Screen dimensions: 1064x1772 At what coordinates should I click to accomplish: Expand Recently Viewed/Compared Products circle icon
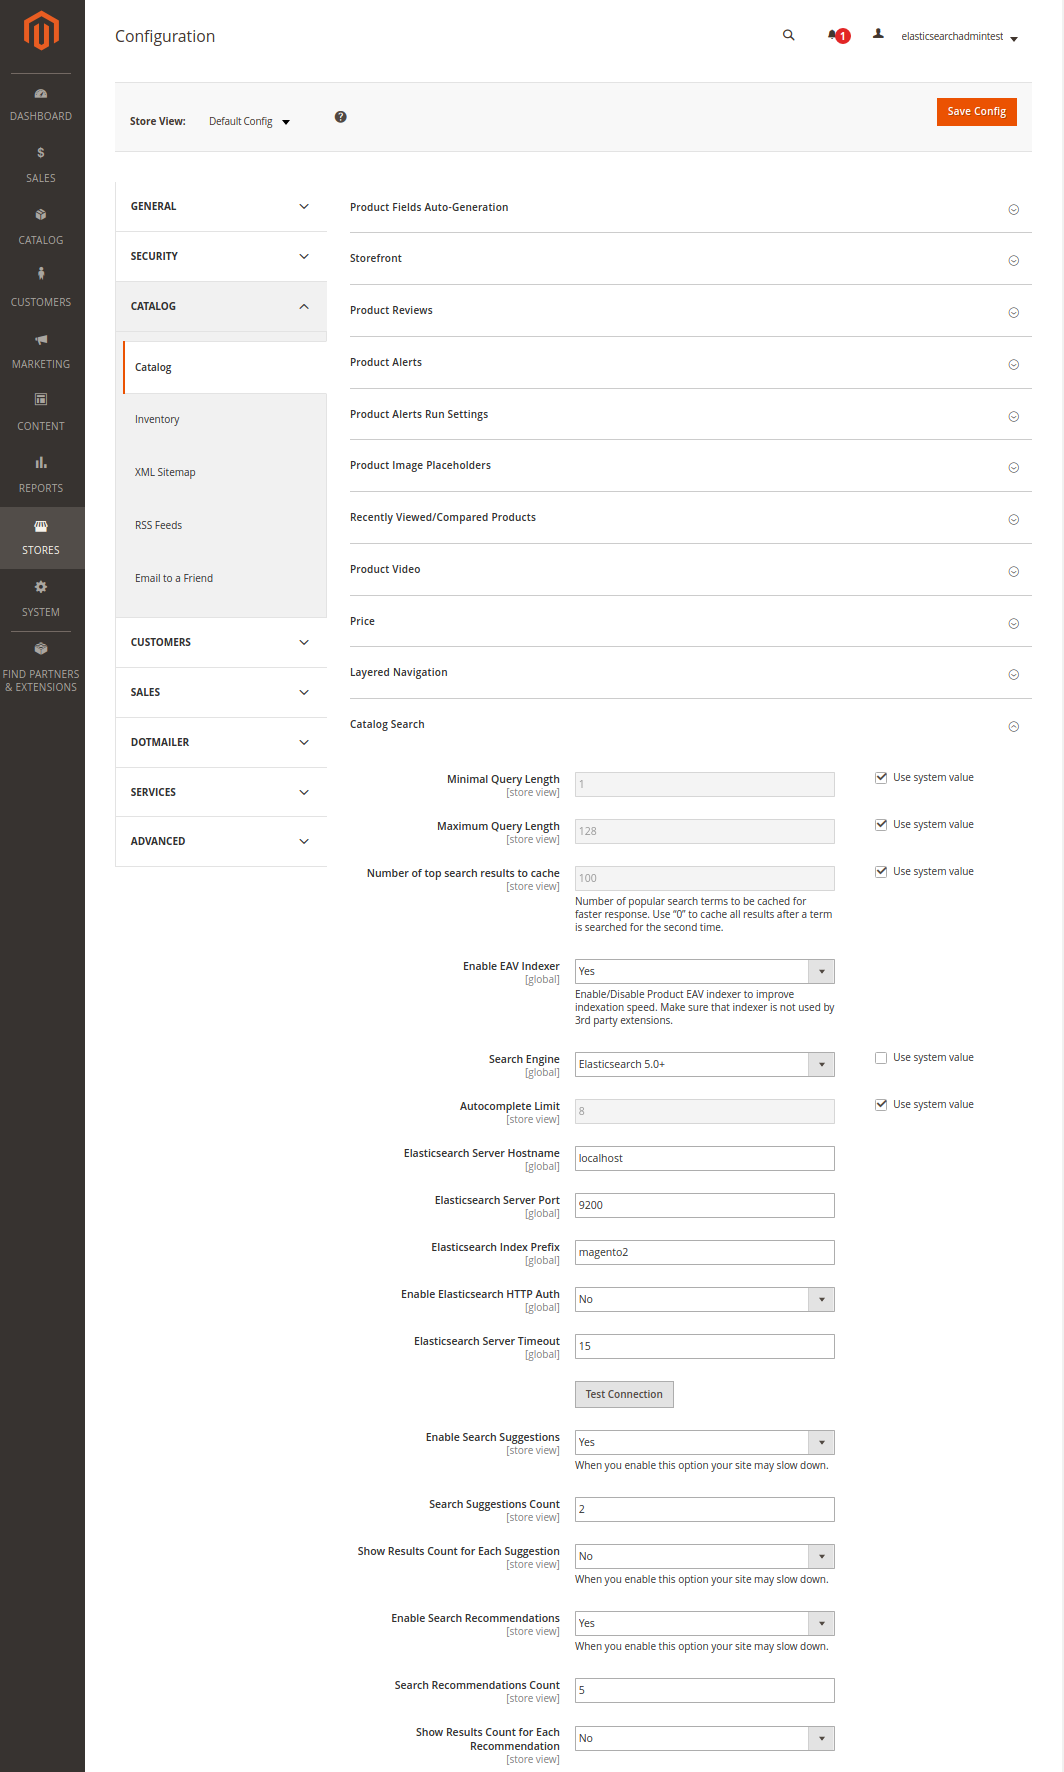pyautogui.click(x=1014, y=519)
